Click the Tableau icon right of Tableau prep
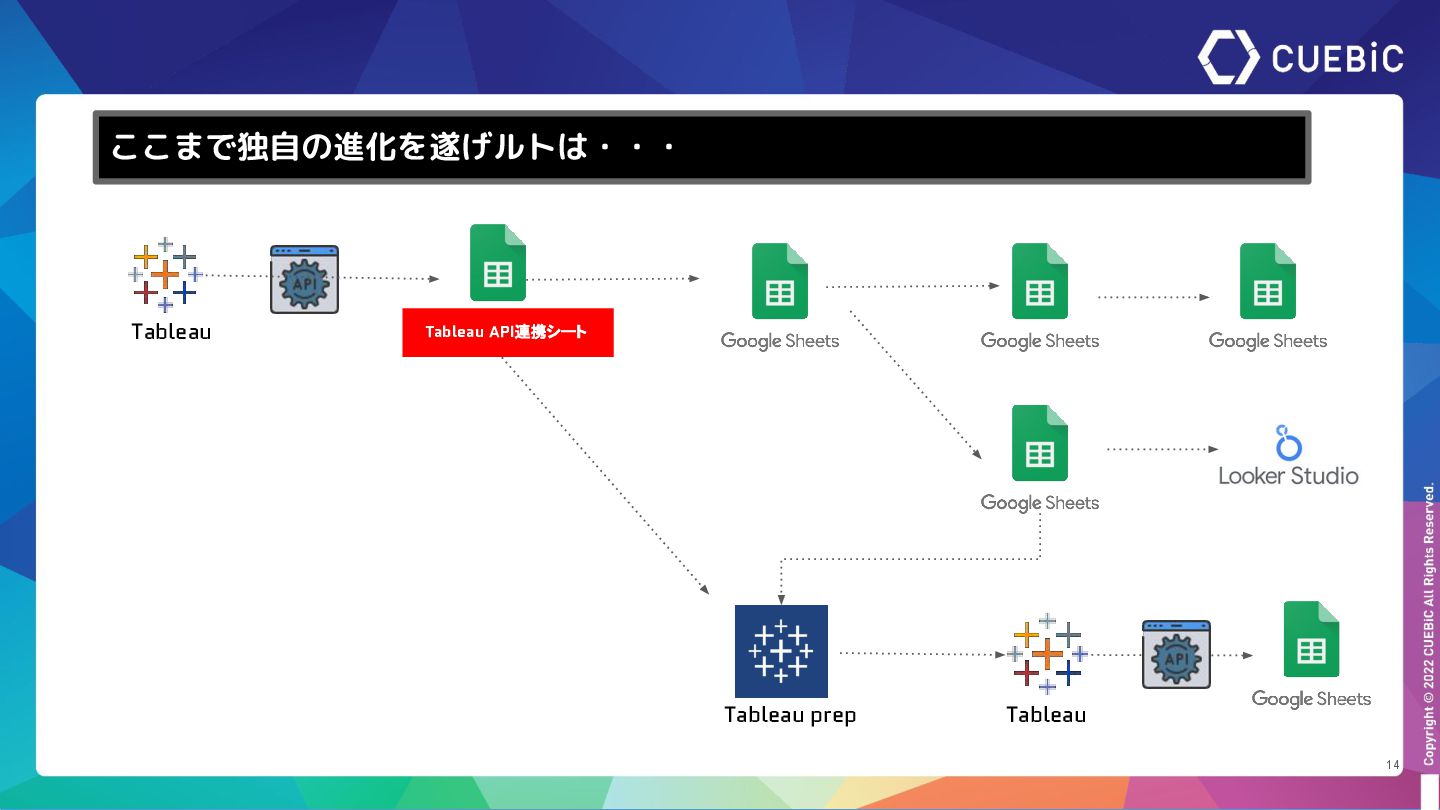Screen dimensions: 1440x810 click(1046, 655)
